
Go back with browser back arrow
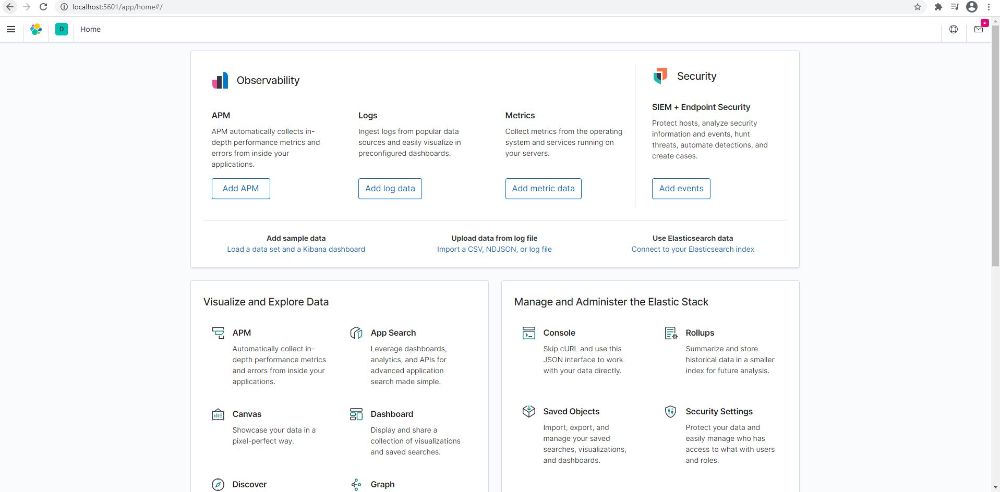10,7
